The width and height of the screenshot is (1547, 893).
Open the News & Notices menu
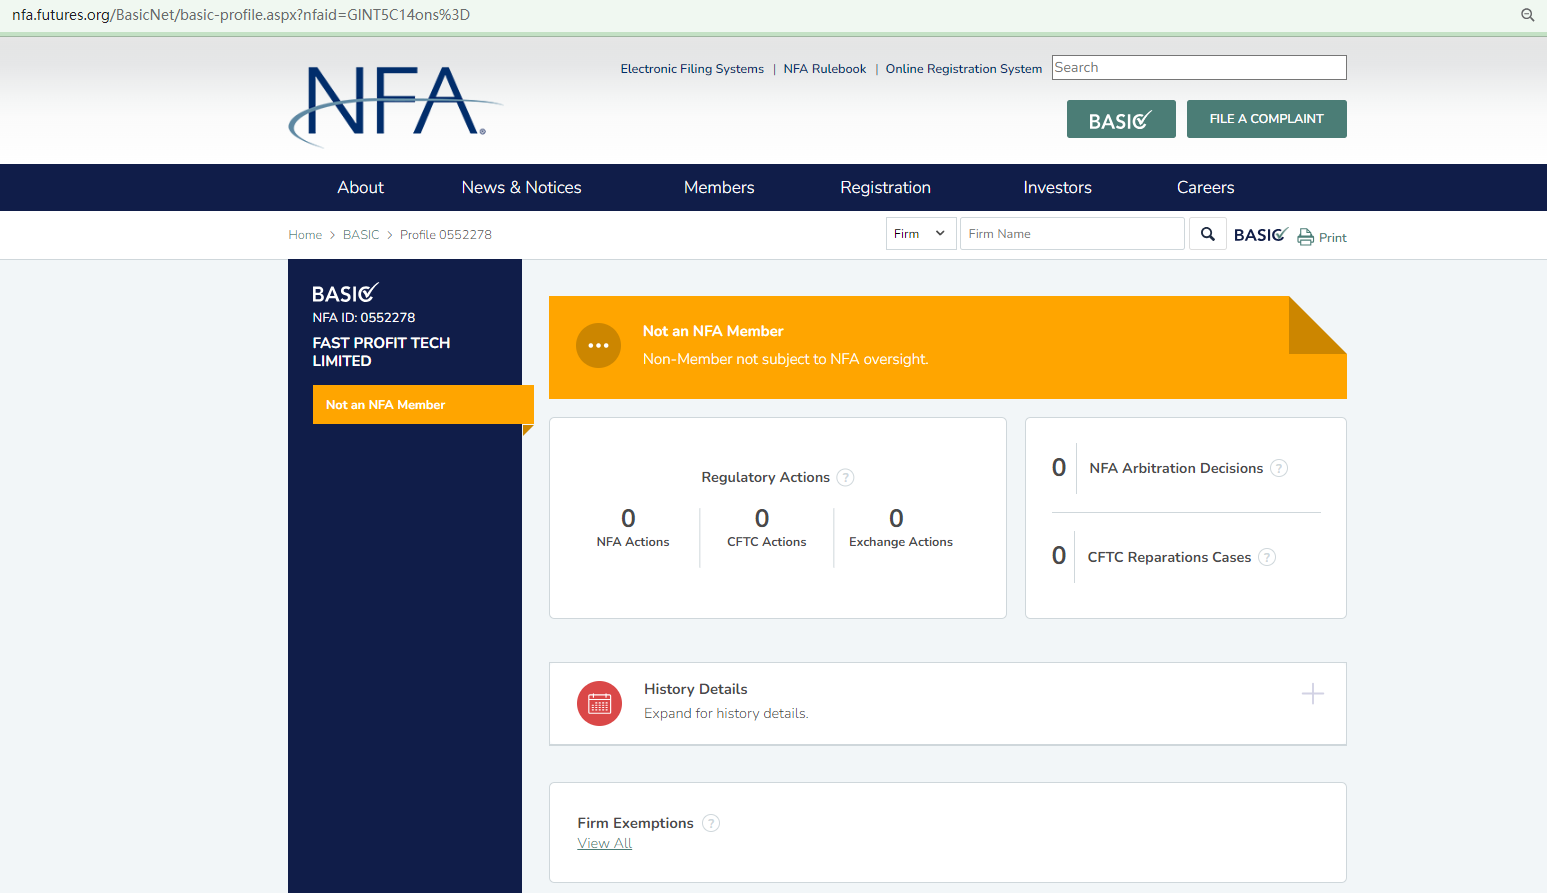521,188
